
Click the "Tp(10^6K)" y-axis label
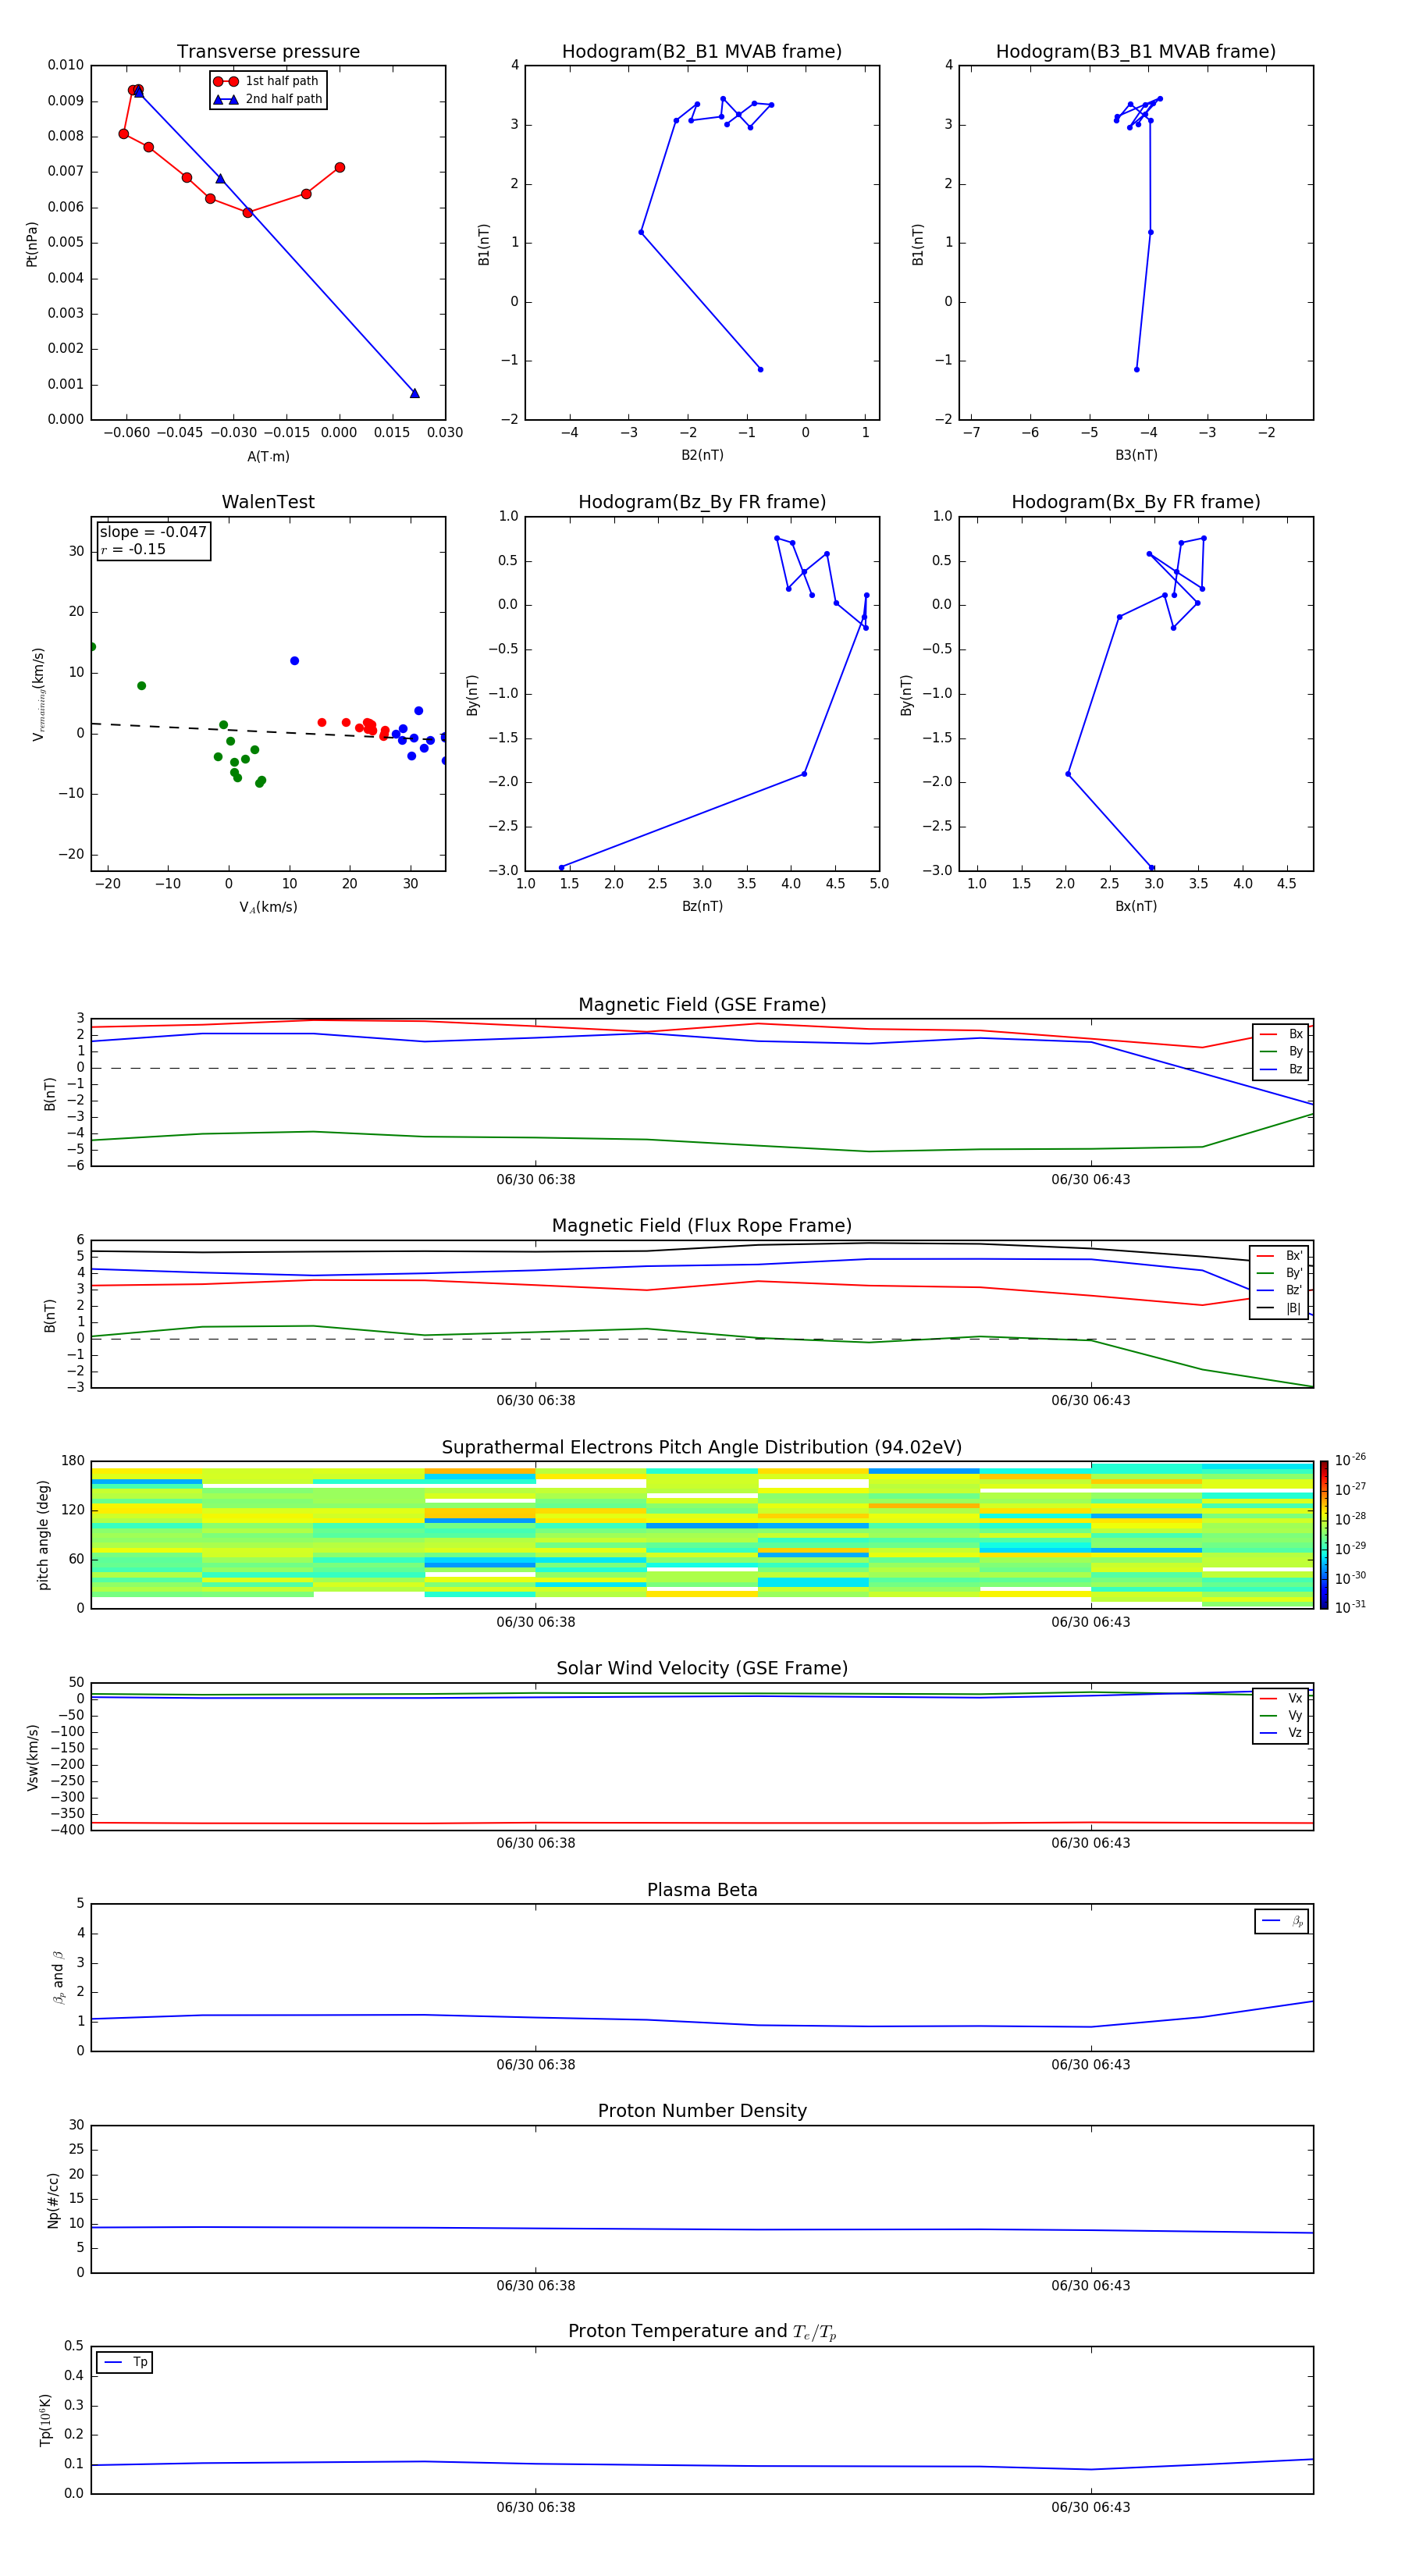click(x=45, y=2419)
